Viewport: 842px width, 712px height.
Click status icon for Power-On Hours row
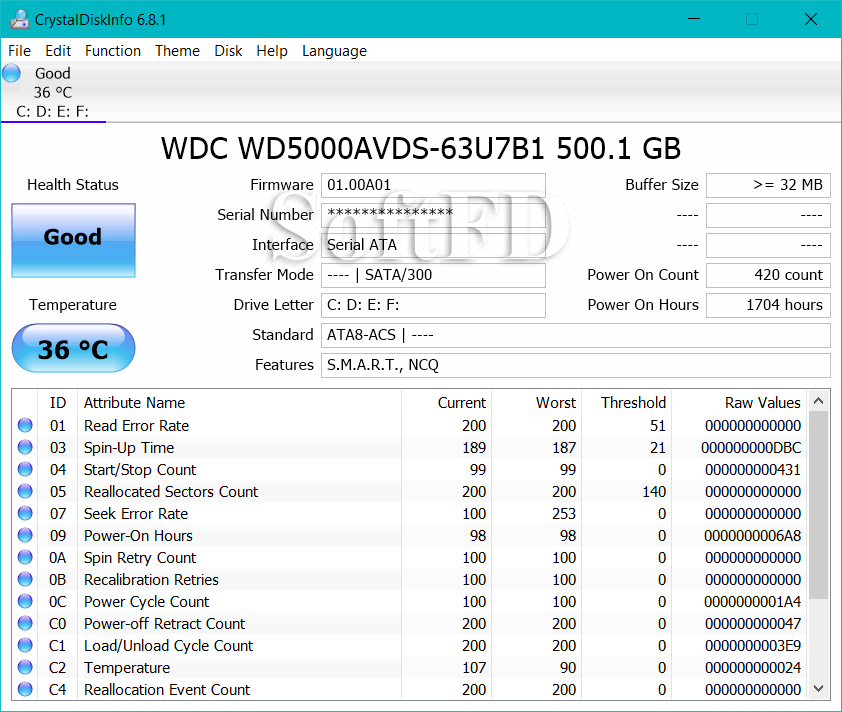coord(25,535)
